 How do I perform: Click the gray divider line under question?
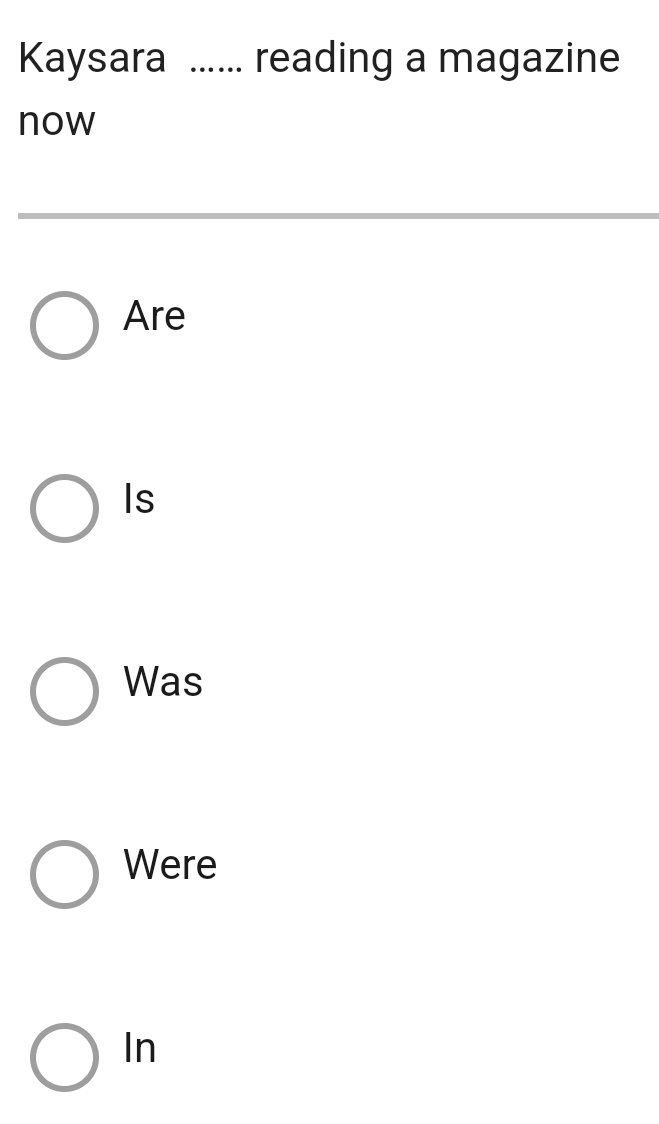338,216
